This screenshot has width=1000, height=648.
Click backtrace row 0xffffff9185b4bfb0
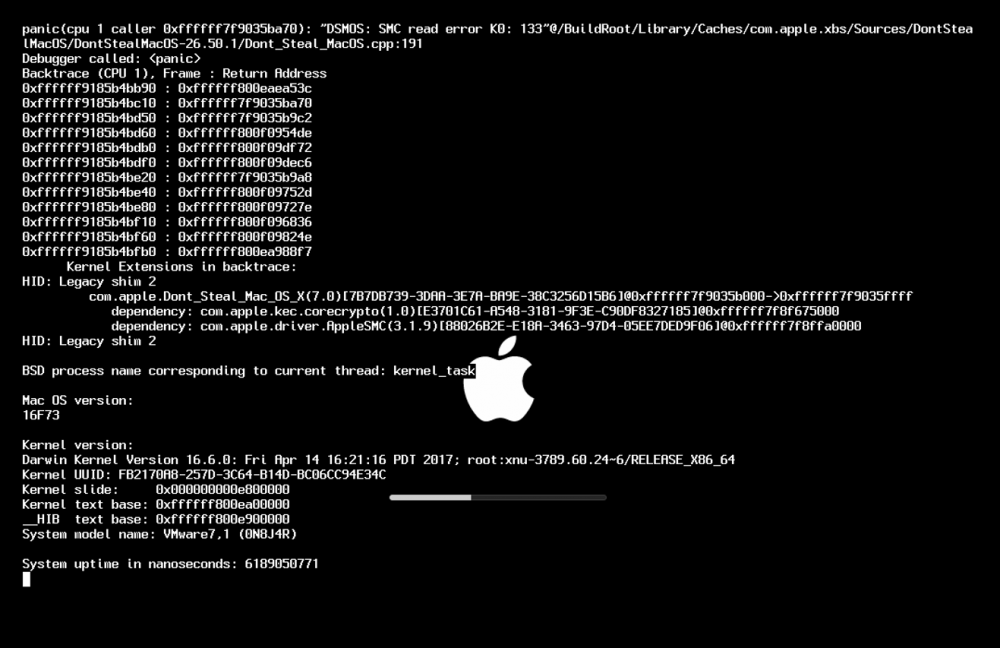pos(167,252)
